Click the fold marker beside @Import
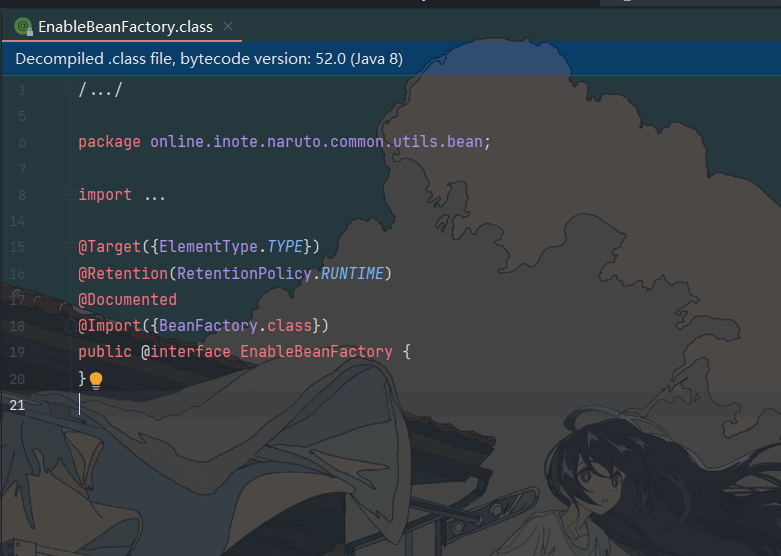 pos(70,326)
